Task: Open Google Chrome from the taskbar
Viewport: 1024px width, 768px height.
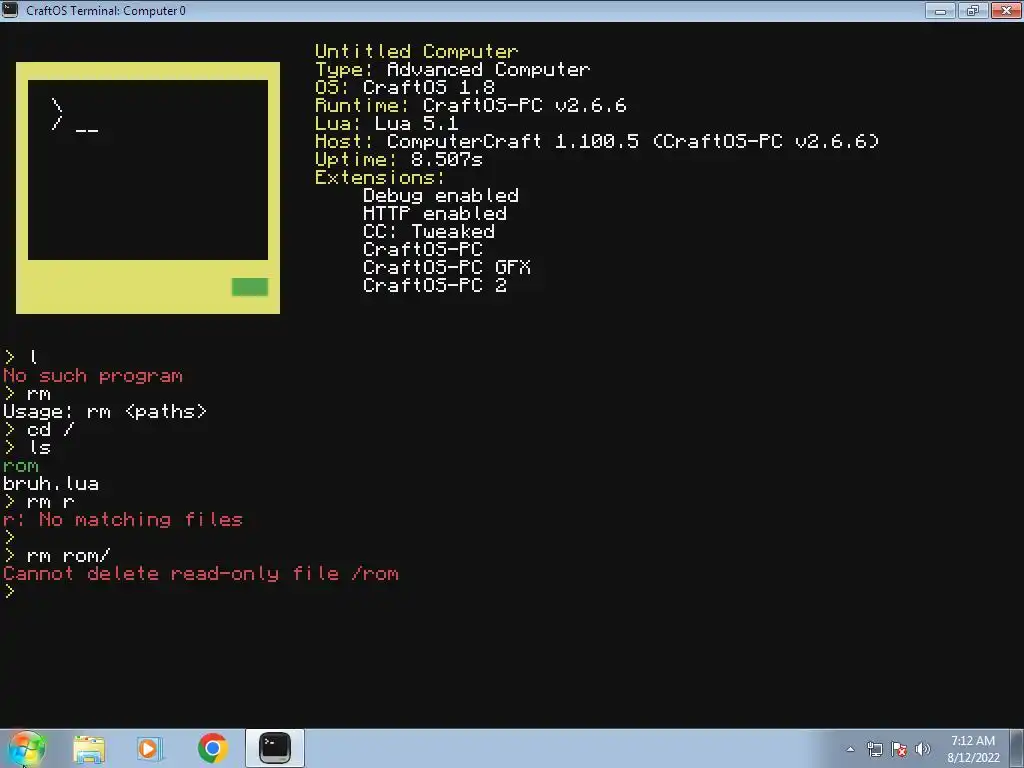Action: tap(212, 748)
